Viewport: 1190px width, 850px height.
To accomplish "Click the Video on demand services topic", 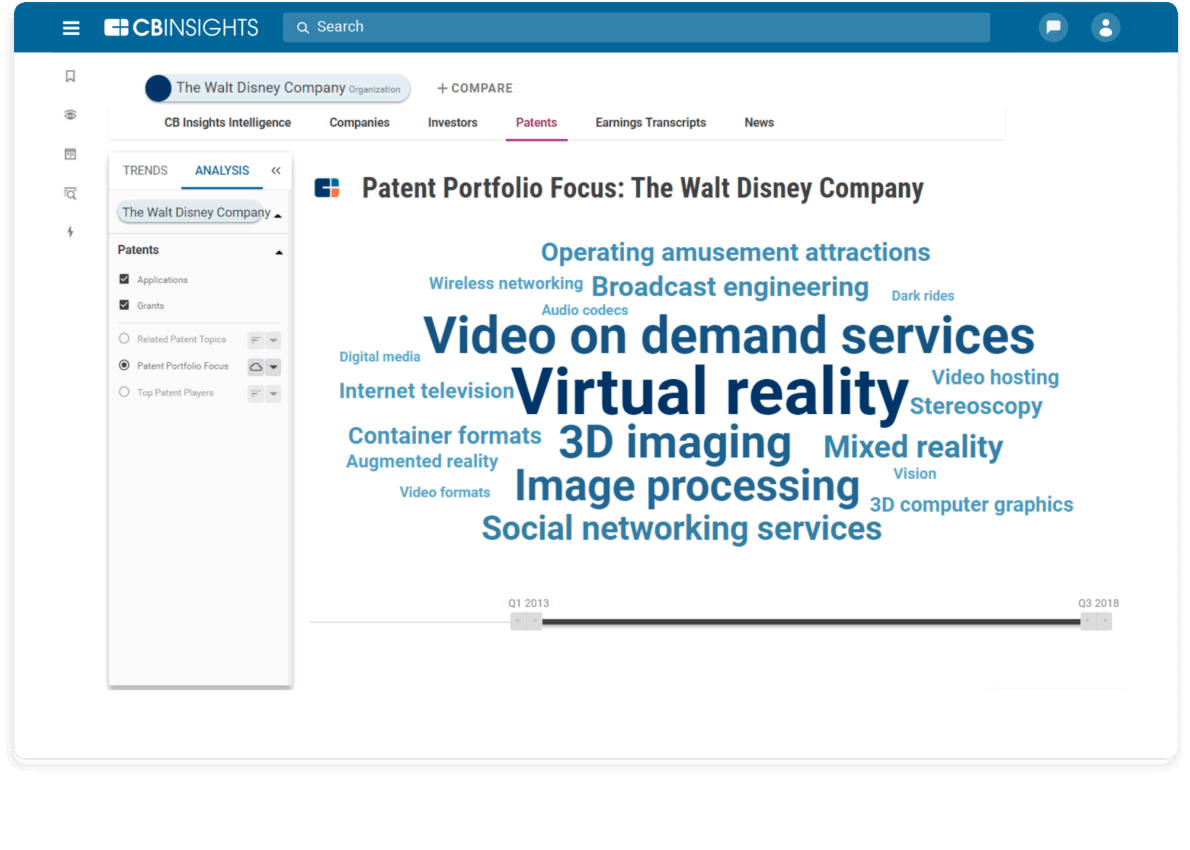I will click(729, 335).
